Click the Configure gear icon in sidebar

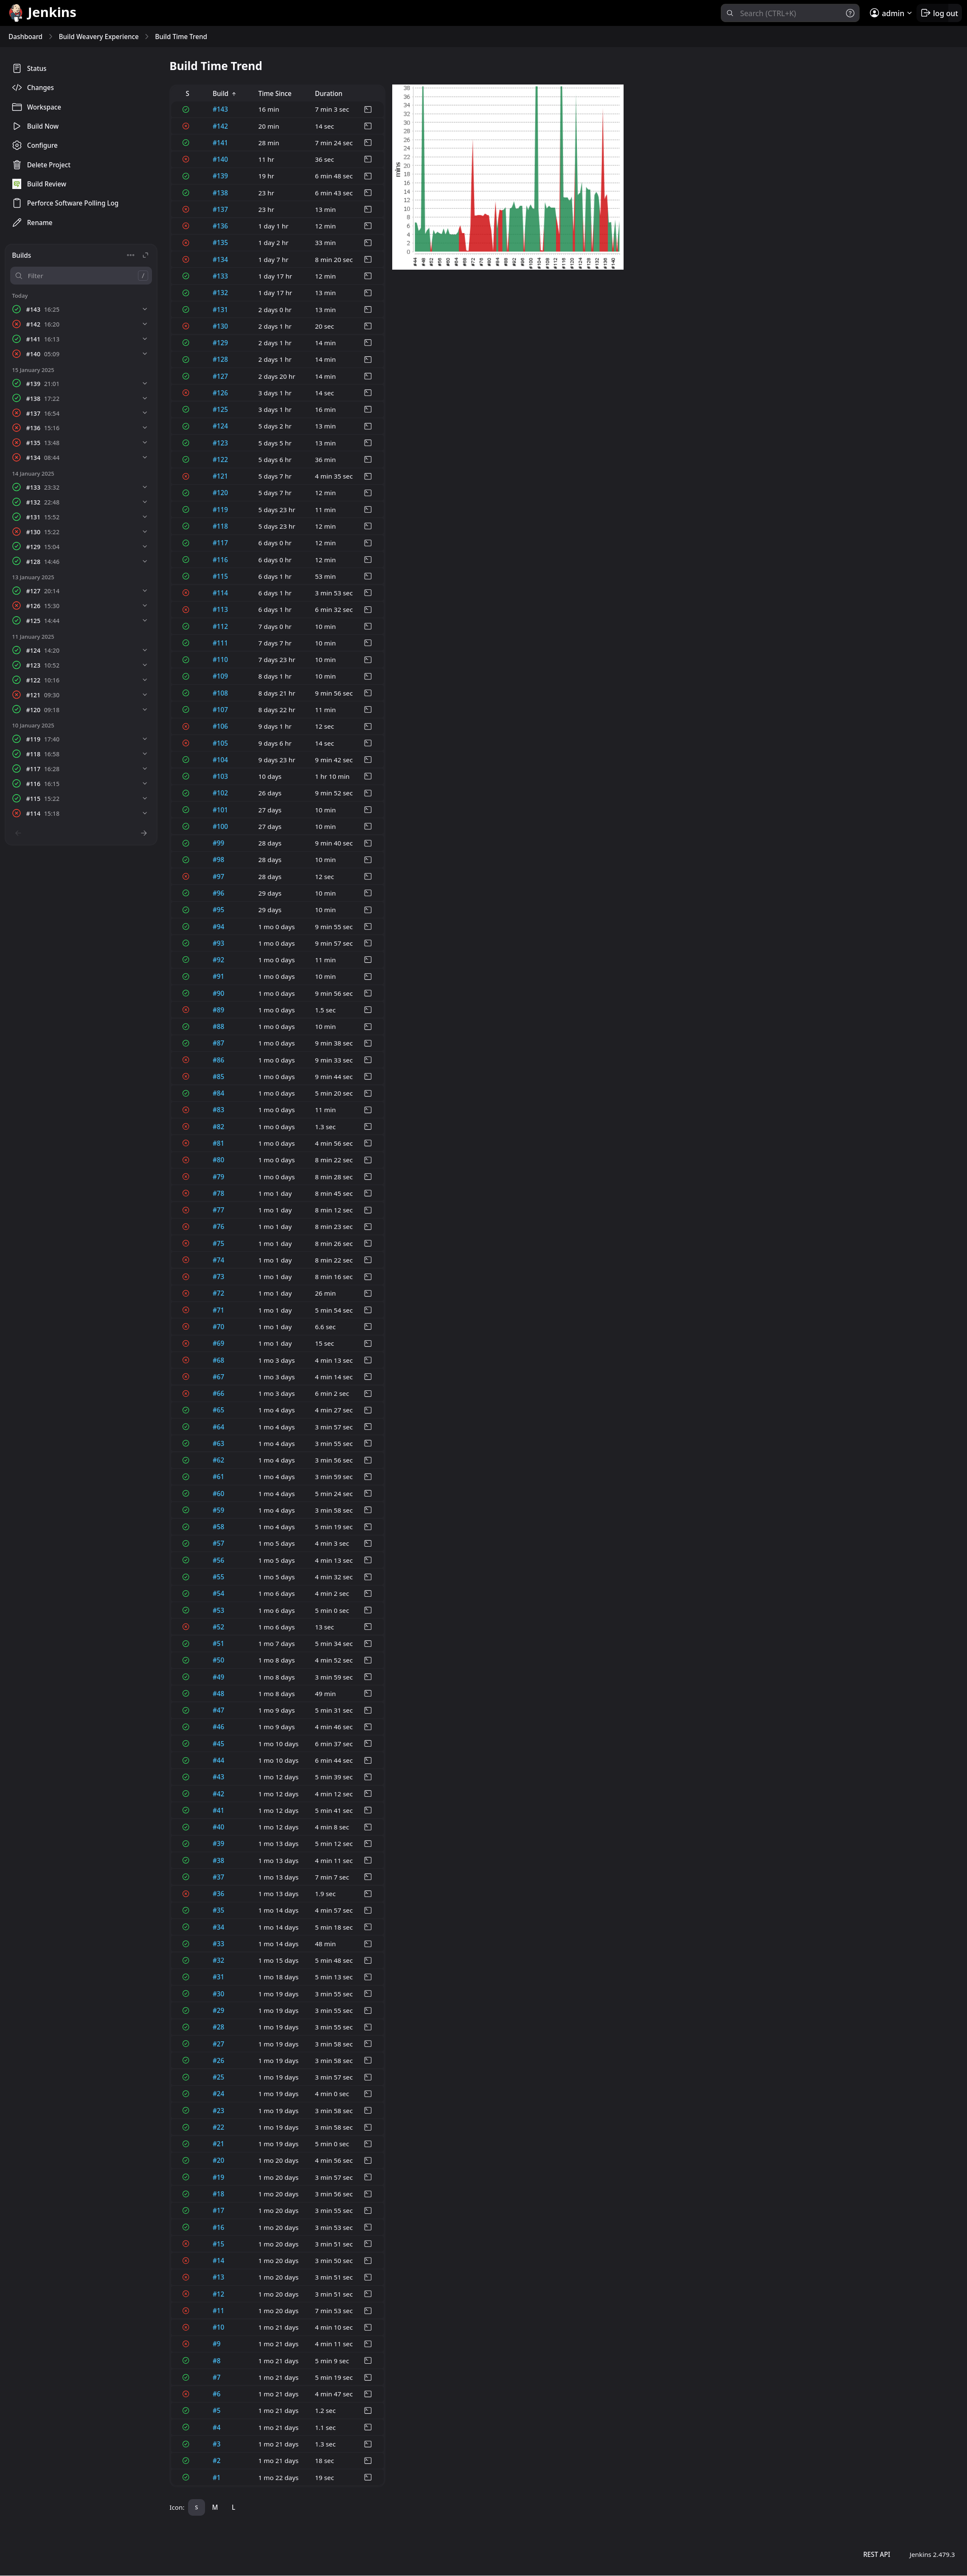pos(17,145)
